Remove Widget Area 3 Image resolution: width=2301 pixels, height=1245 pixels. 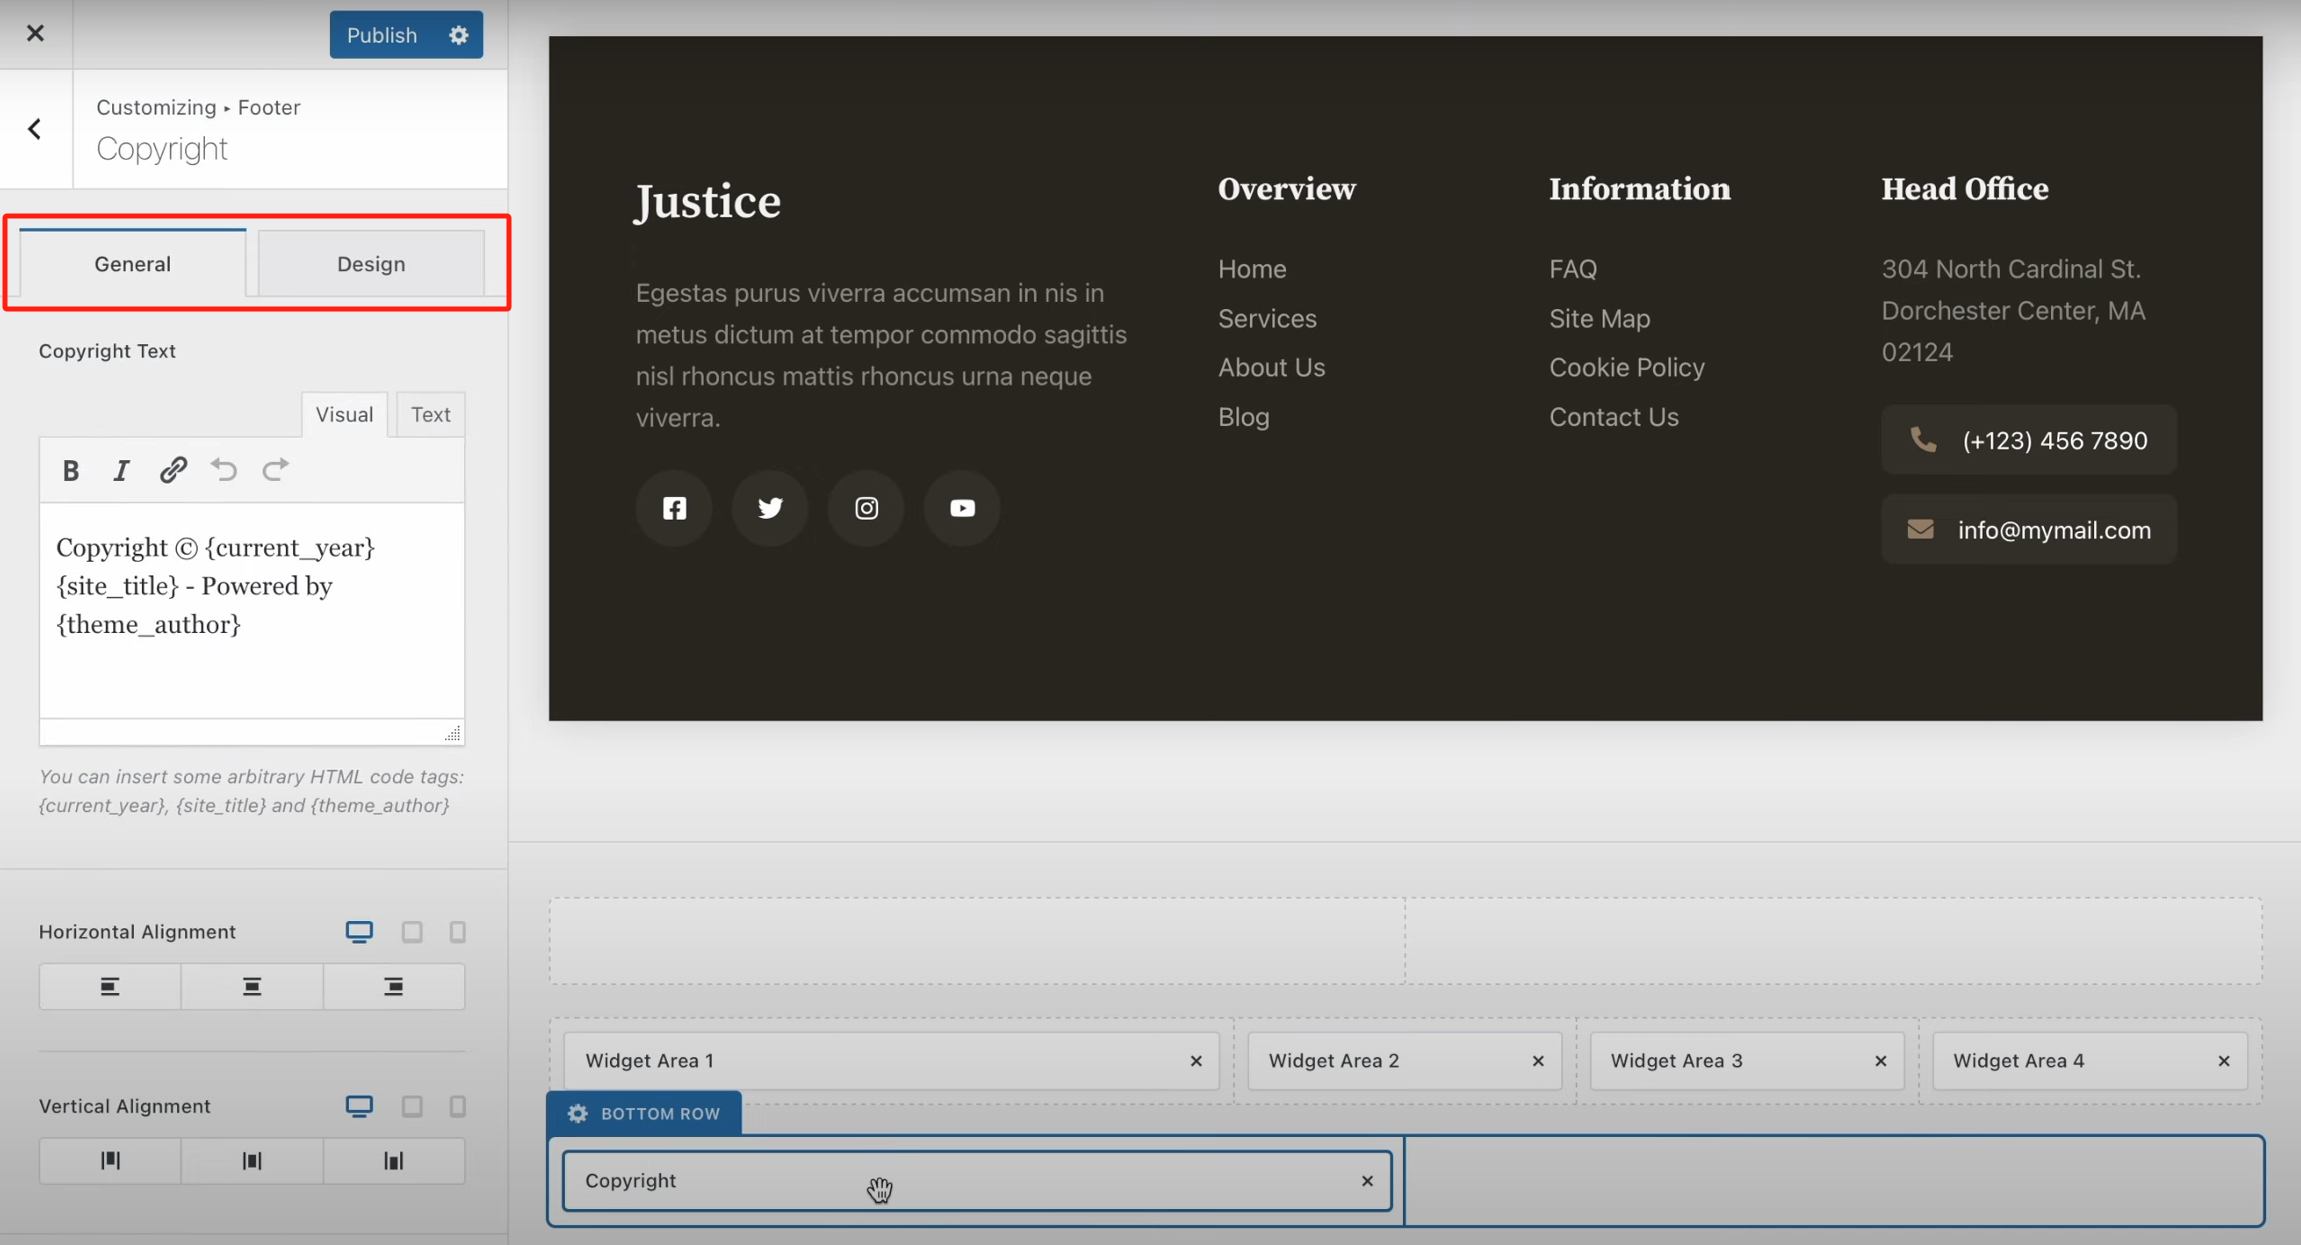pos(1879,1061)
